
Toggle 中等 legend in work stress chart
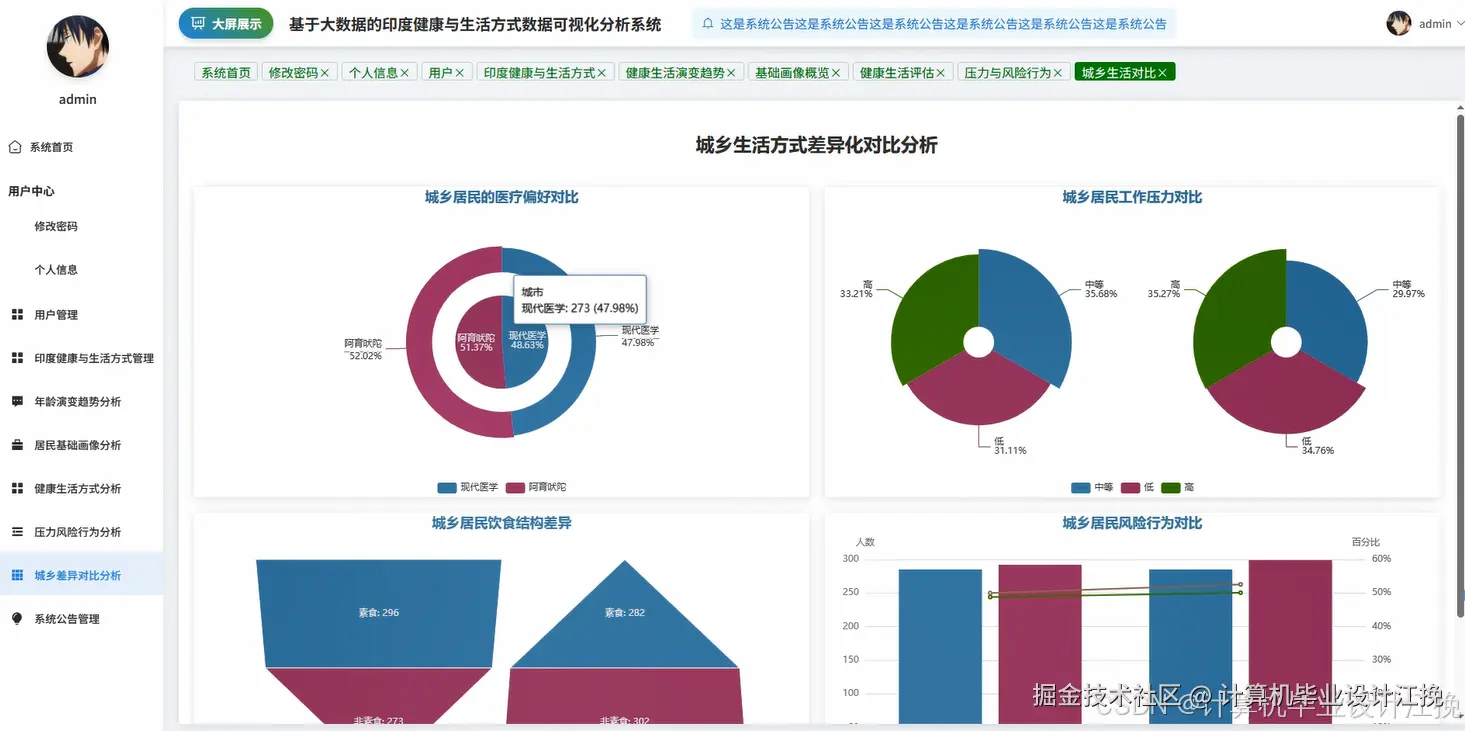(1092, 488)
